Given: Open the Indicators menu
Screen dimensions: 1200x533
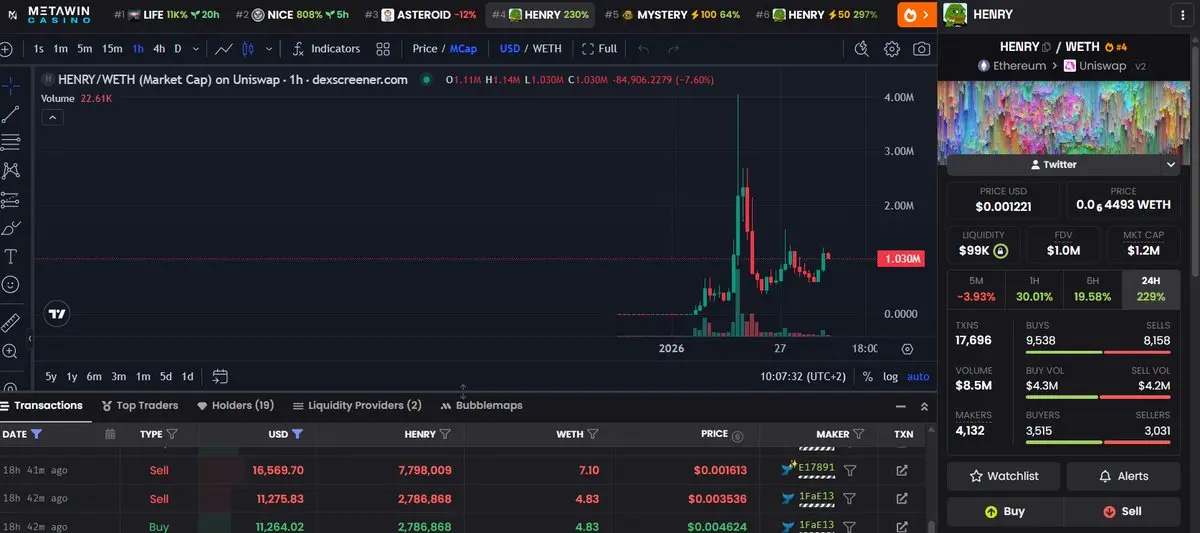Looking at the screenshot, I should pyautogui.click(x=326, y=49).
